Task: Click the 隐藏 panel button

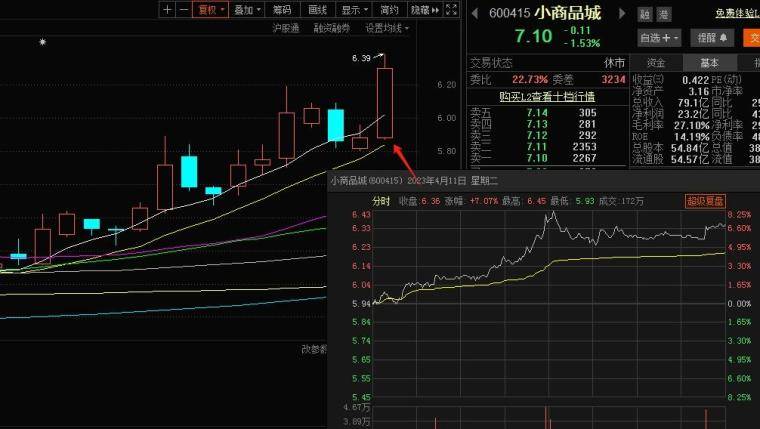Action: pos(425,10)
